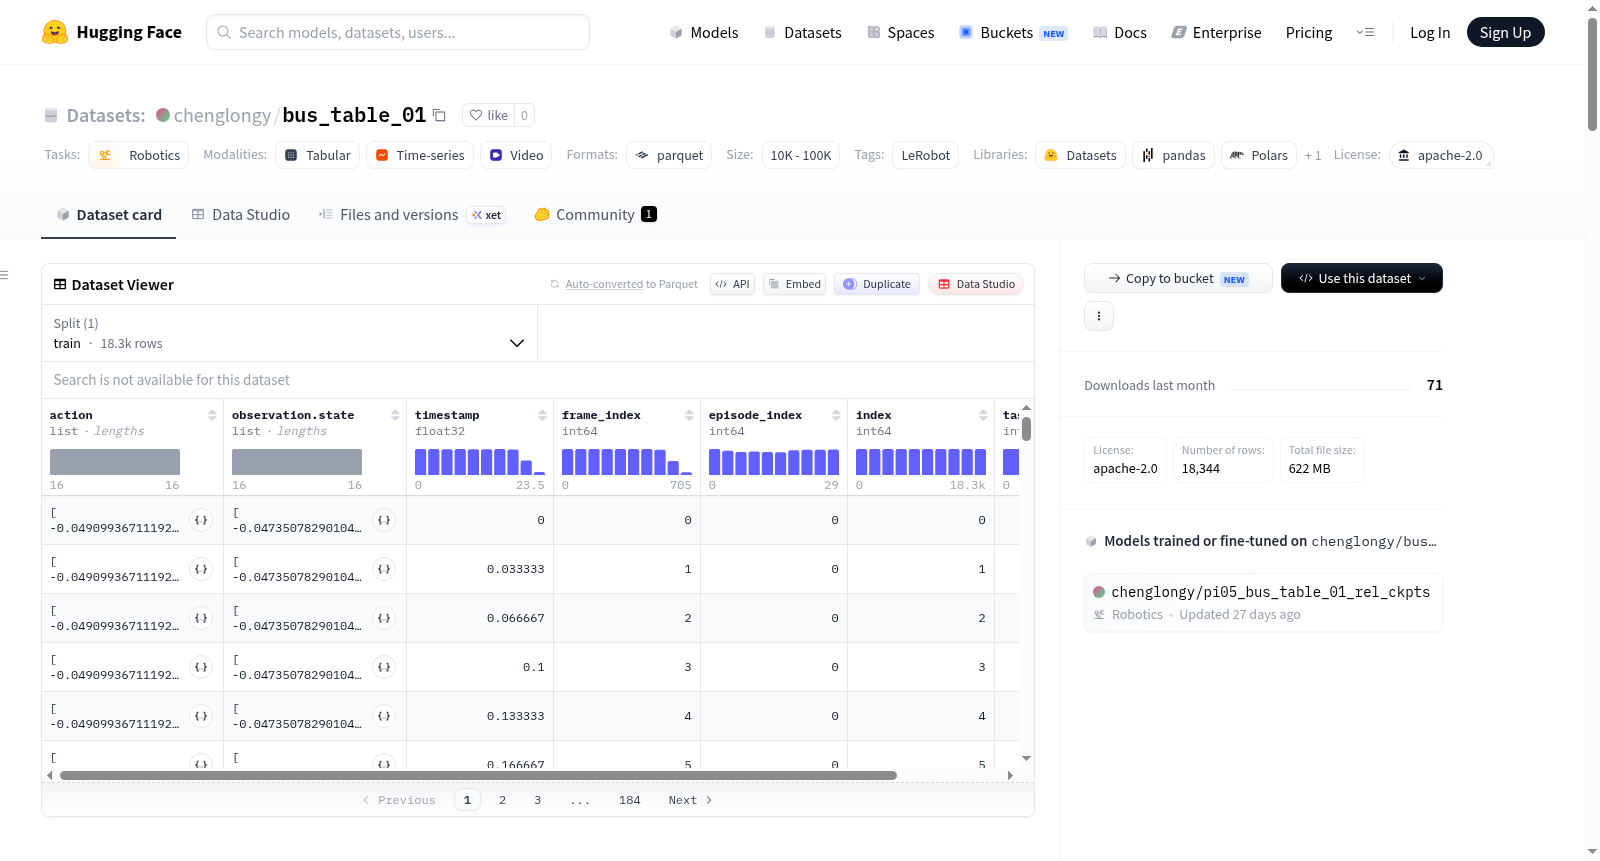Click the Duplicate button
This screenshot has height=861, width=1600.
pyautogui.click(x=877, y=284)
